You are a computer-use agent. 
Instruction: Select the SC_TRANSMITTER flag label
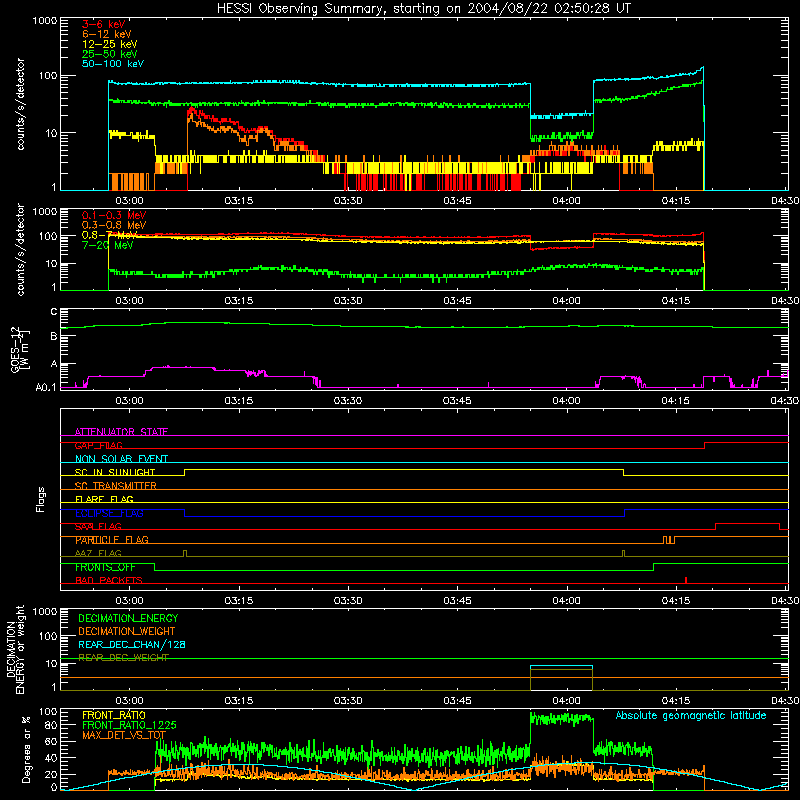pos(116,486)
